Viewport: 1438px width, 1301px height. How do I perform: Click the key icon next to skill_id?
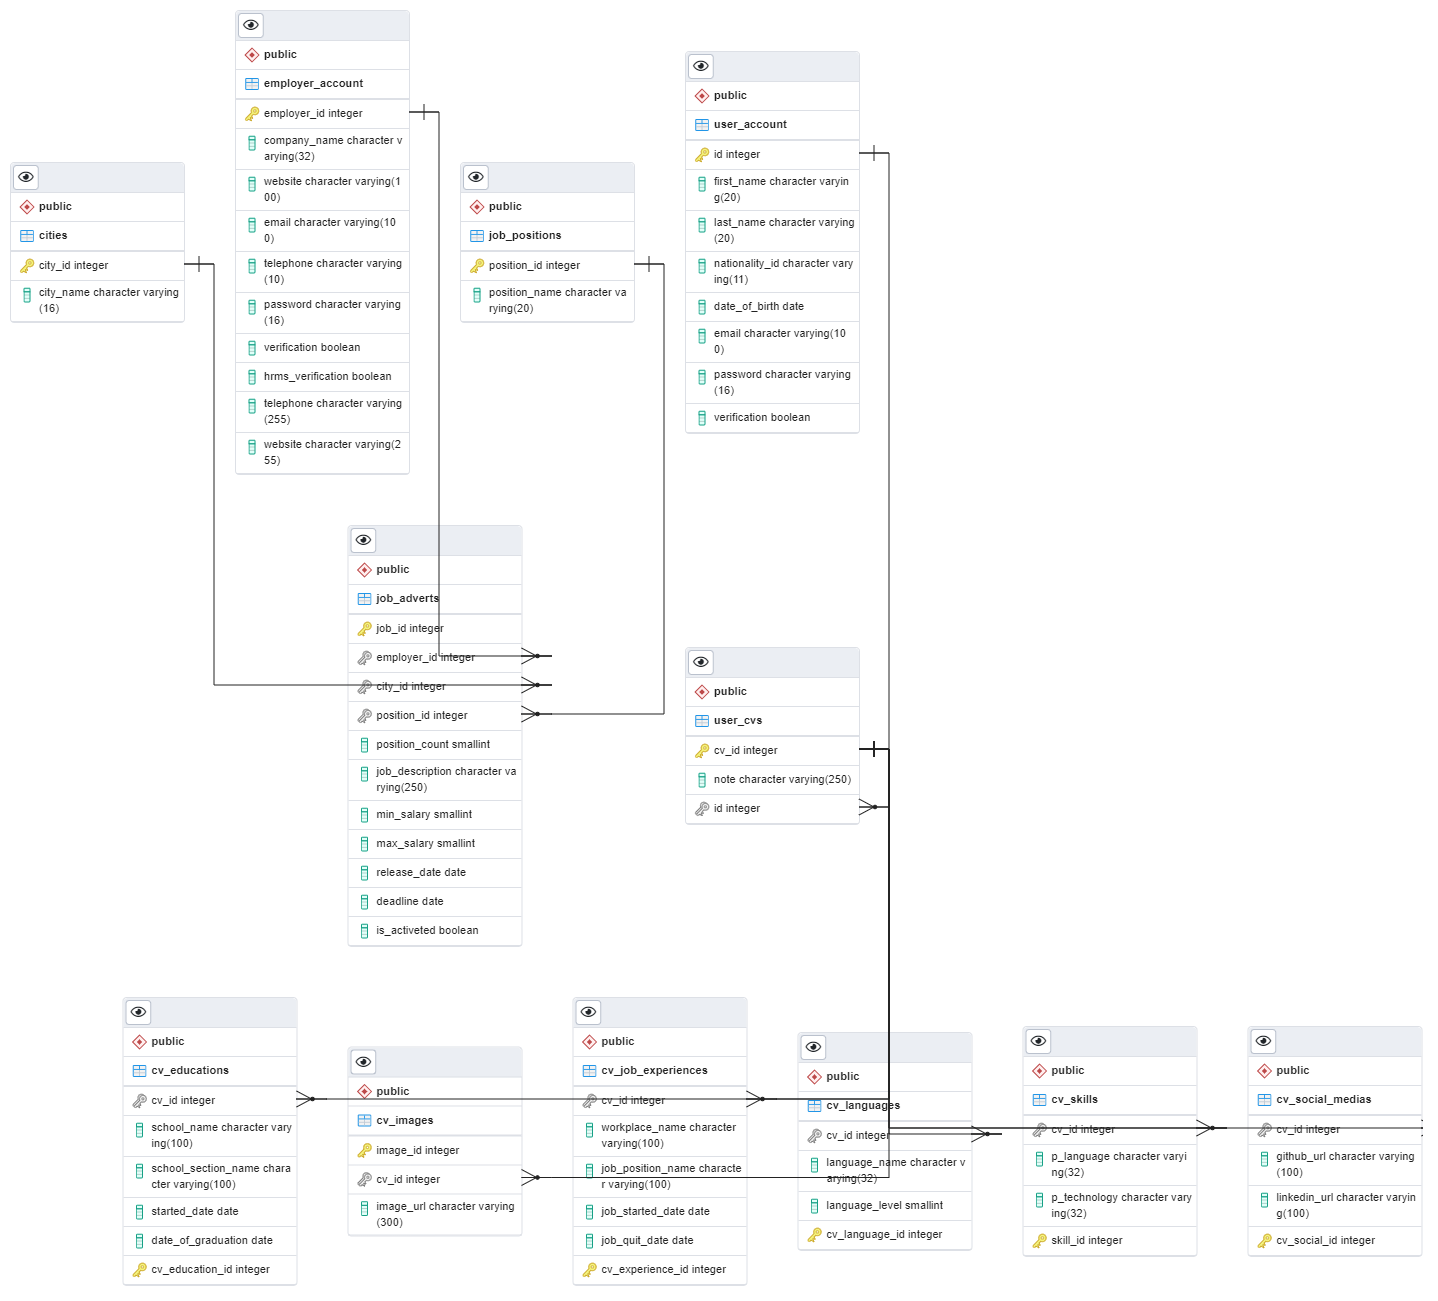coord(1039,1240)
